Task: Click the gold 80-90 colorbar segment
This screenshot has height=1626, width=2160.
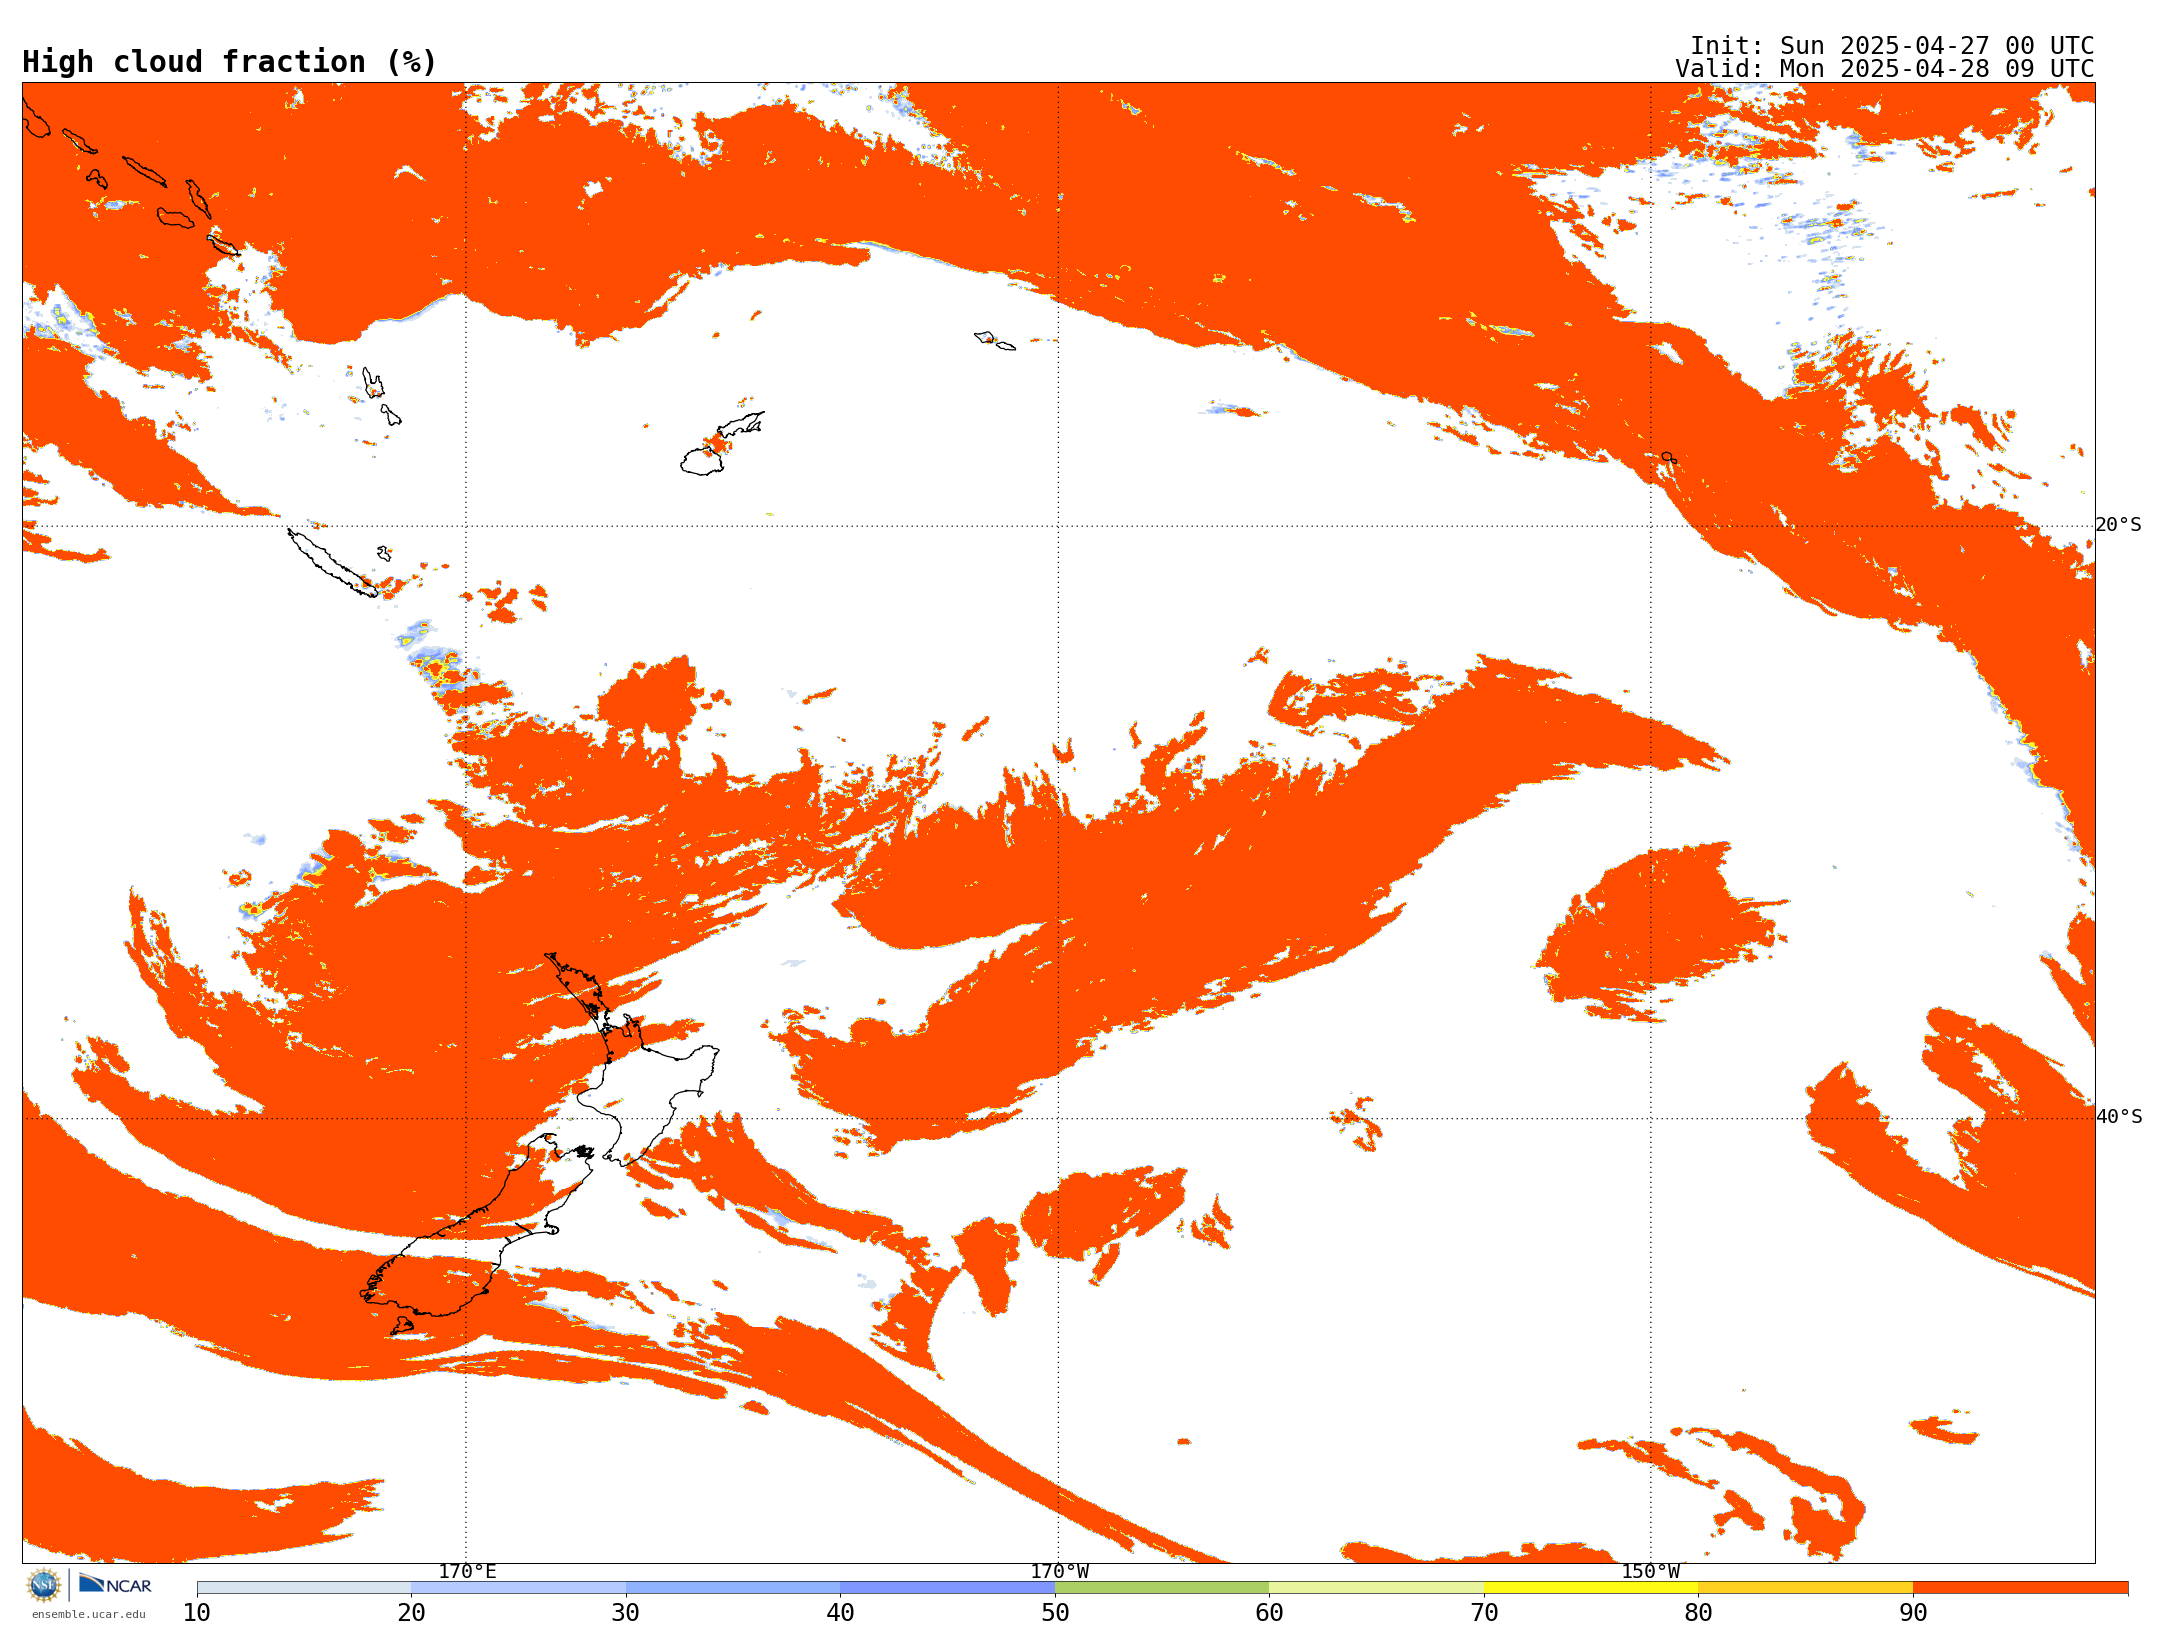Action: point(1805,1588)
